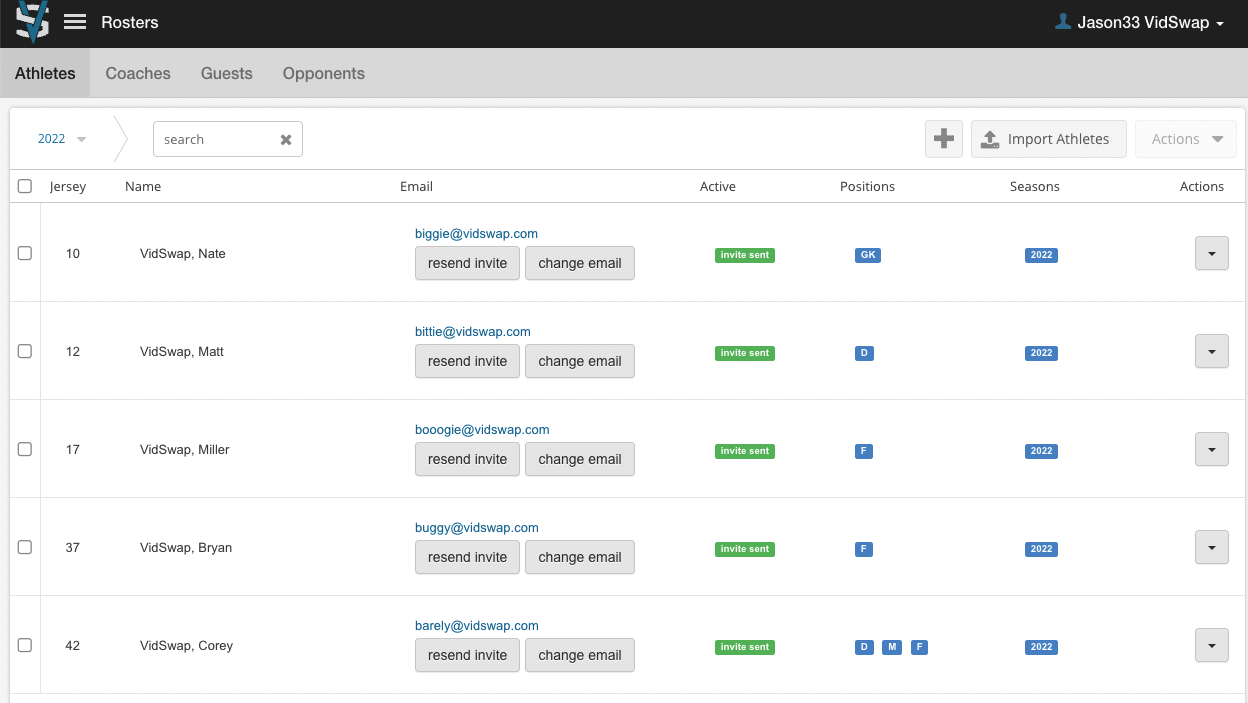
Task: Open actions dropdown for Bryan's row
Action: (1212, 548)
